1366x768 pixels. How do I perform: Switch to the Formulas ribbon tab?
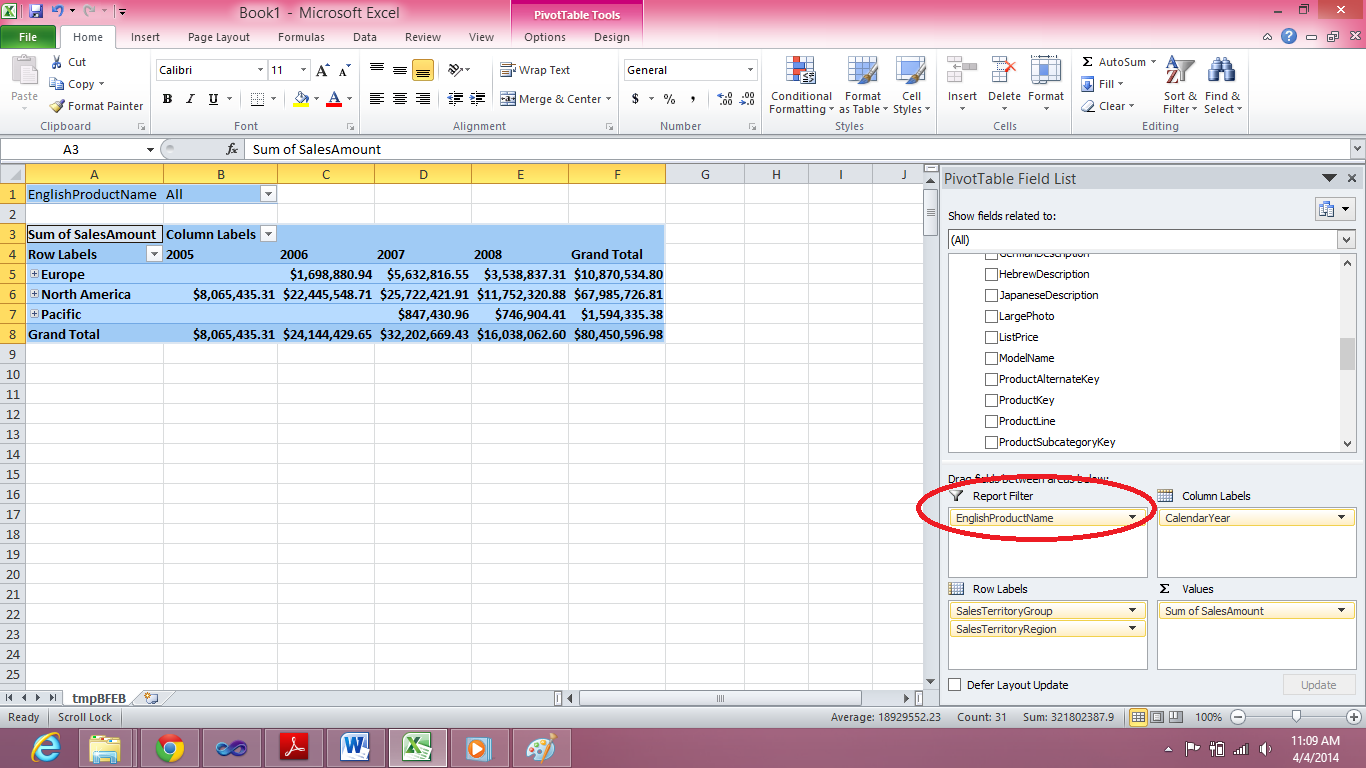tap(301, 37)
